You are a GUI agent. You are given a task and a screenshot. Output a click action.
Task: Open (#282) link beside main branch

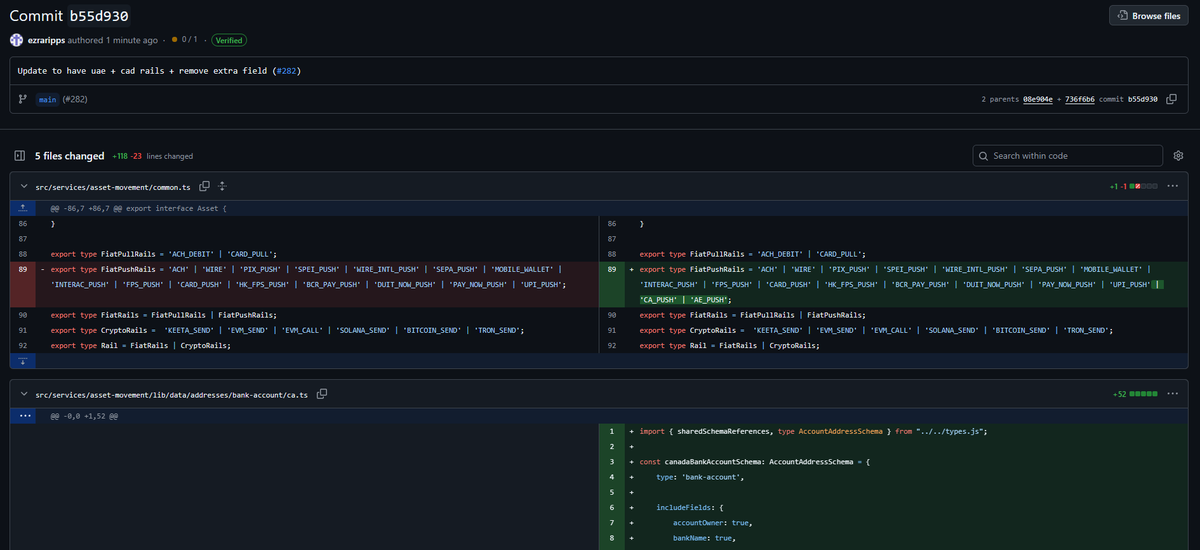click(75, 99)
